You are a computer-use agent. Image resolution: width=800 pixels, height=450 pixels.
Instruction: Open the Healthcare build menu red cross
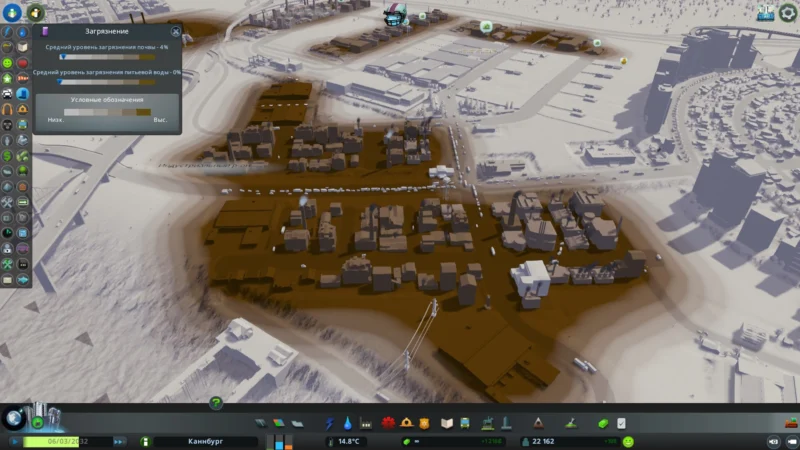pyautogui.click(x=388, y=423)
